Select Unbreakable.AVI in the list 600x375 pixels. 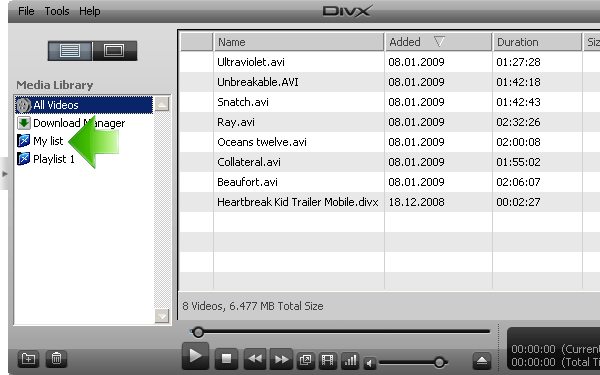point(258,82)
